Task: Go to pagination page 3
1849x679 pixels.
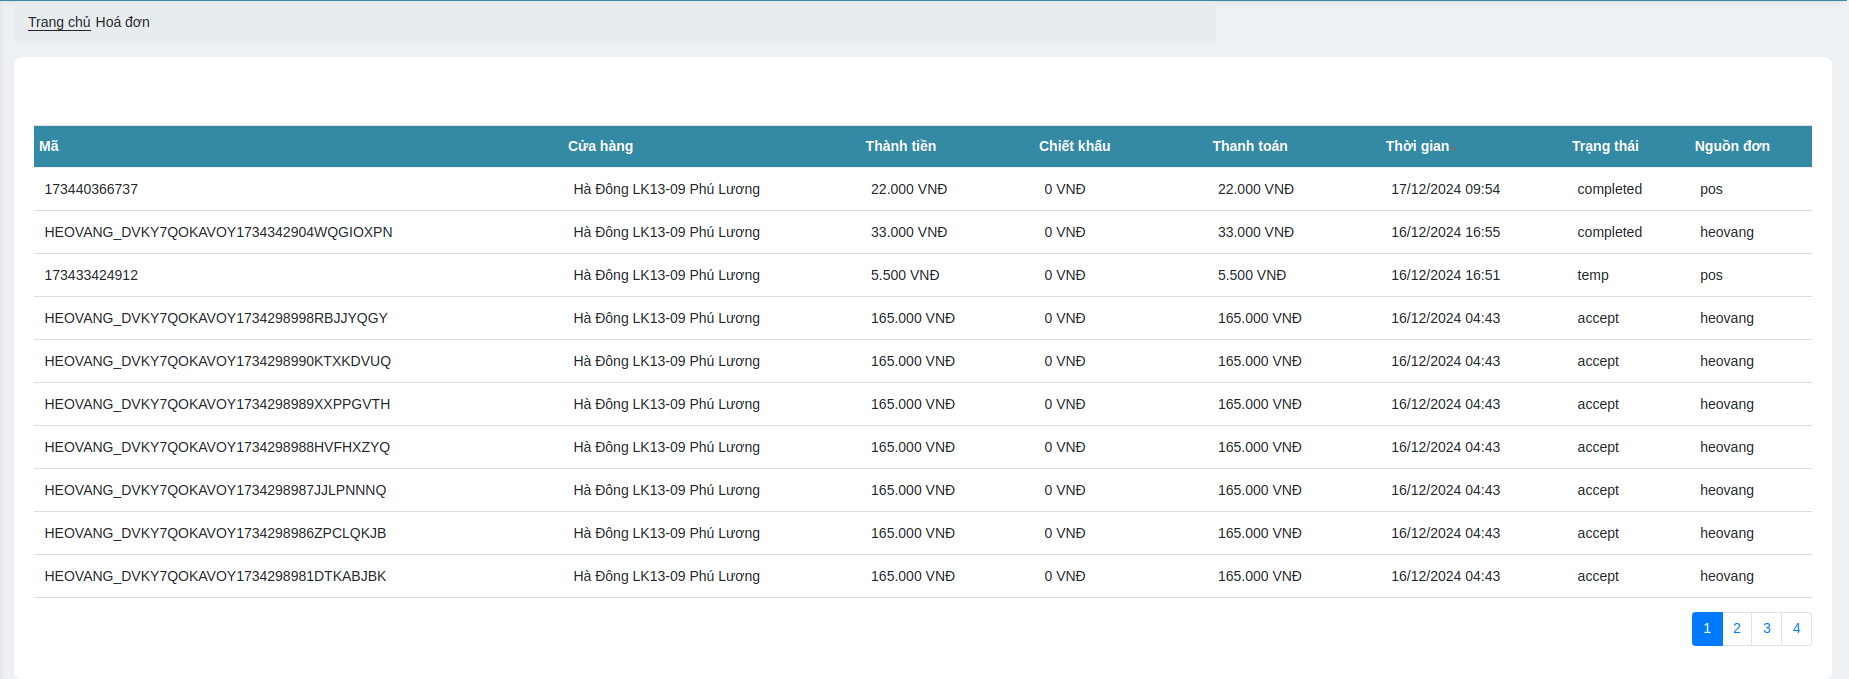Action: pos(1766,628)
